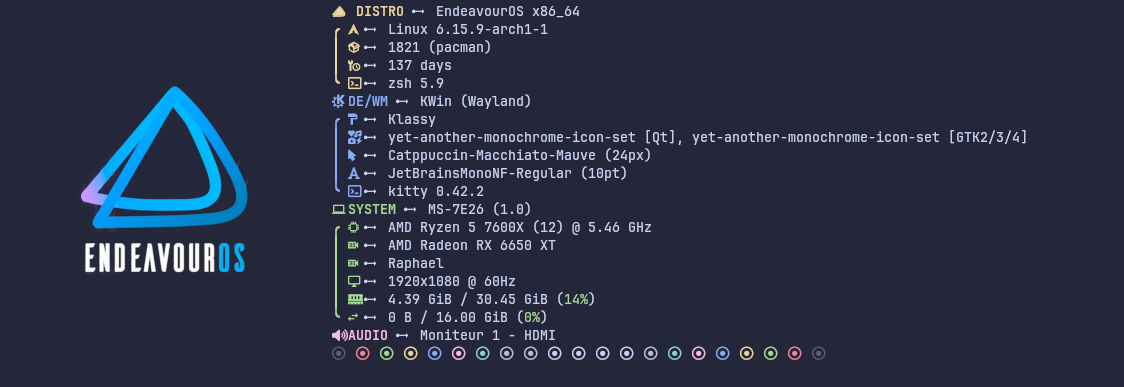The height and width of the screenshot is (387, 1124).
Task: Pick the leftmost red color dot
Action: point(363,353)
